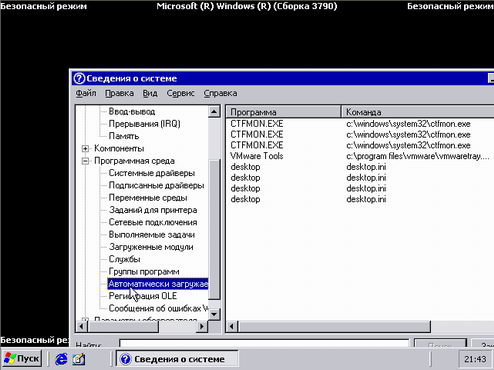Open the Сервис menu
Viewport: 494px width, 370px height.
point(180,93)
